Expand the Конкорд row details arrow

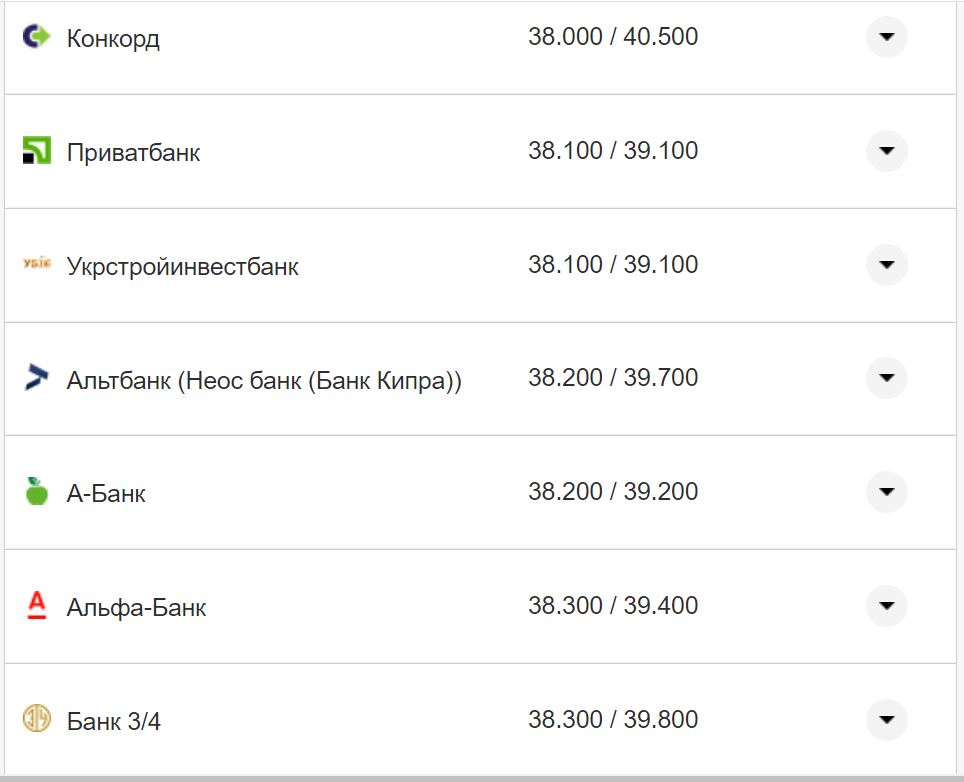pos(886,38)
